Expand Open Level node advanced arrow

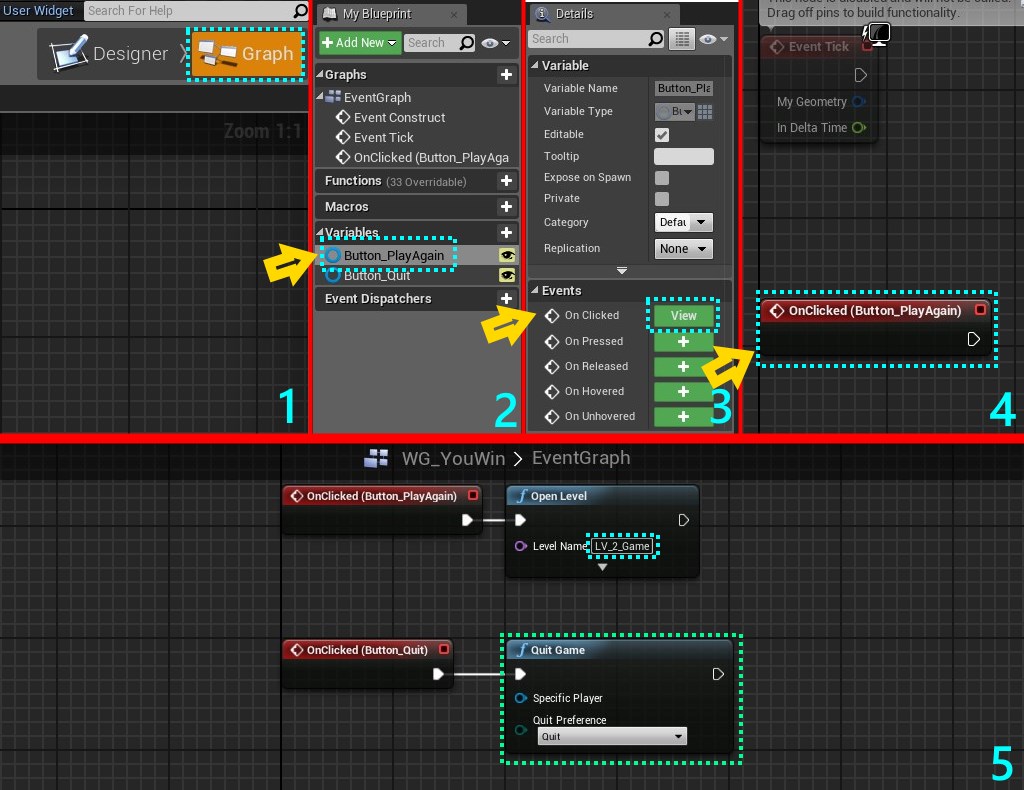coord(602,567)
